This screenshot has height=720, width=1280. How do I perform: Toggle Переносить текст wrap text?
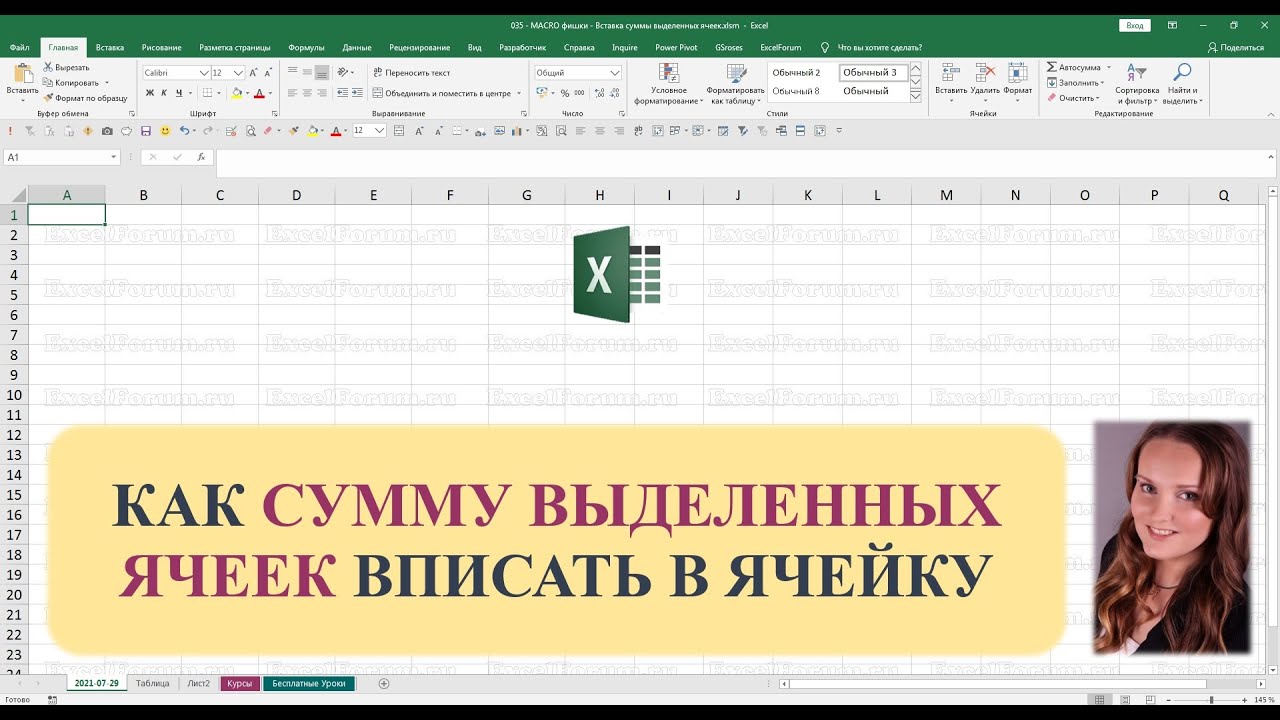[411, 73]
